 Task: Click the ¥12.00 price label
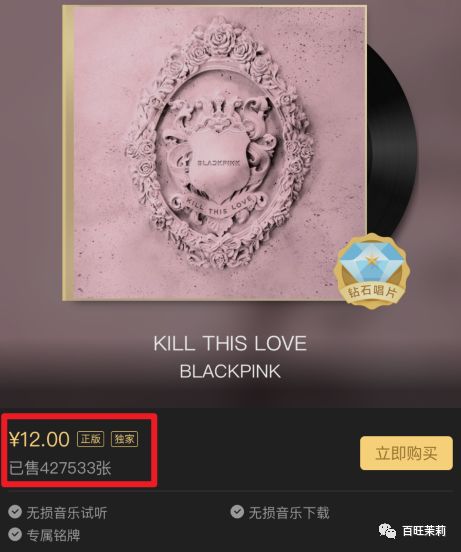39,439
